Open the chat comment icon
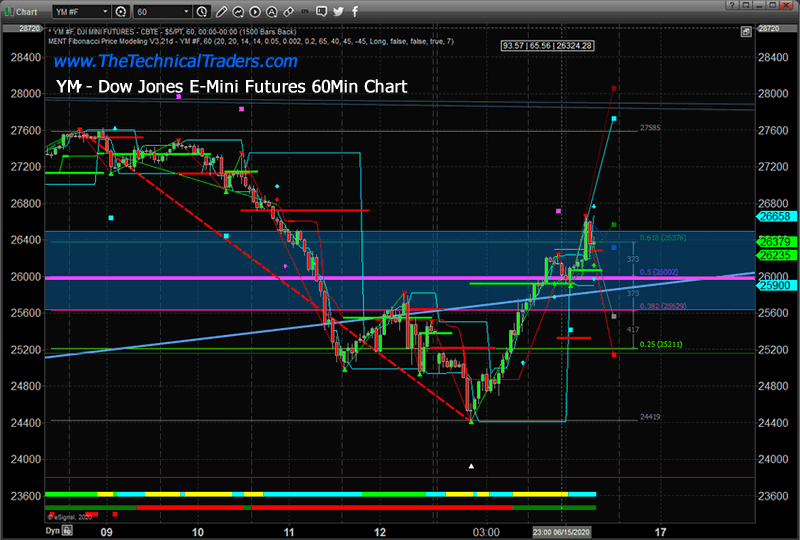This screenshot has width=800, height=540. [x=321, y=11]
